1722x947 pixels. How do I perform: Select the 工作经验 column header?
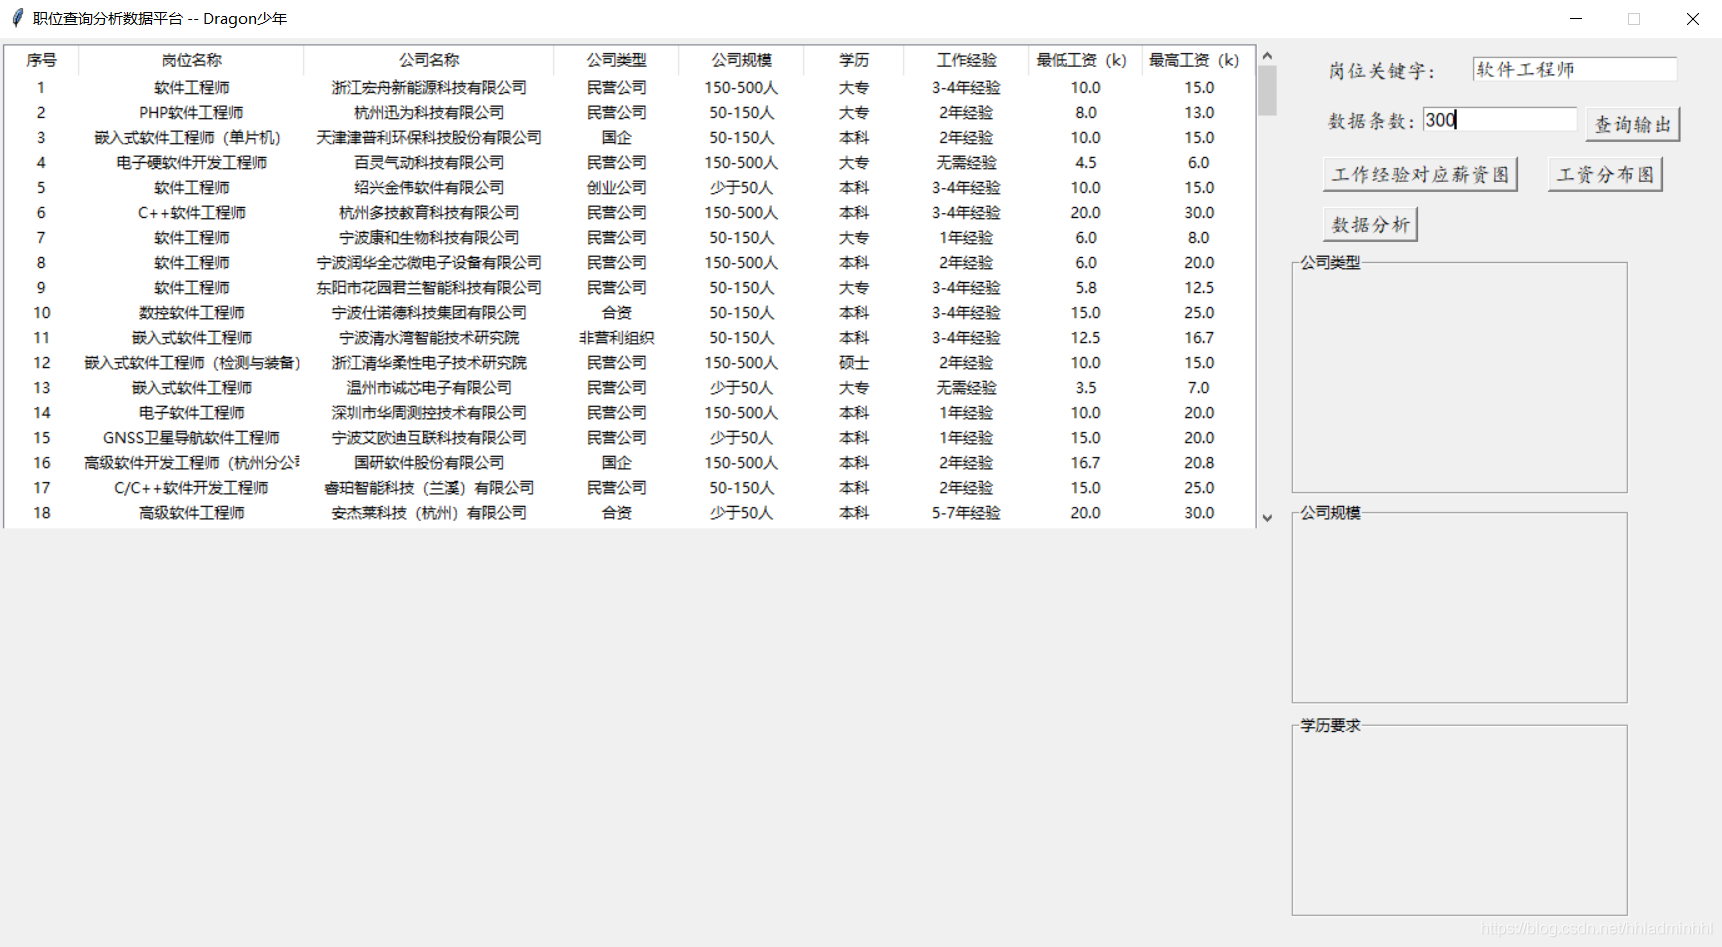(966, 60)
